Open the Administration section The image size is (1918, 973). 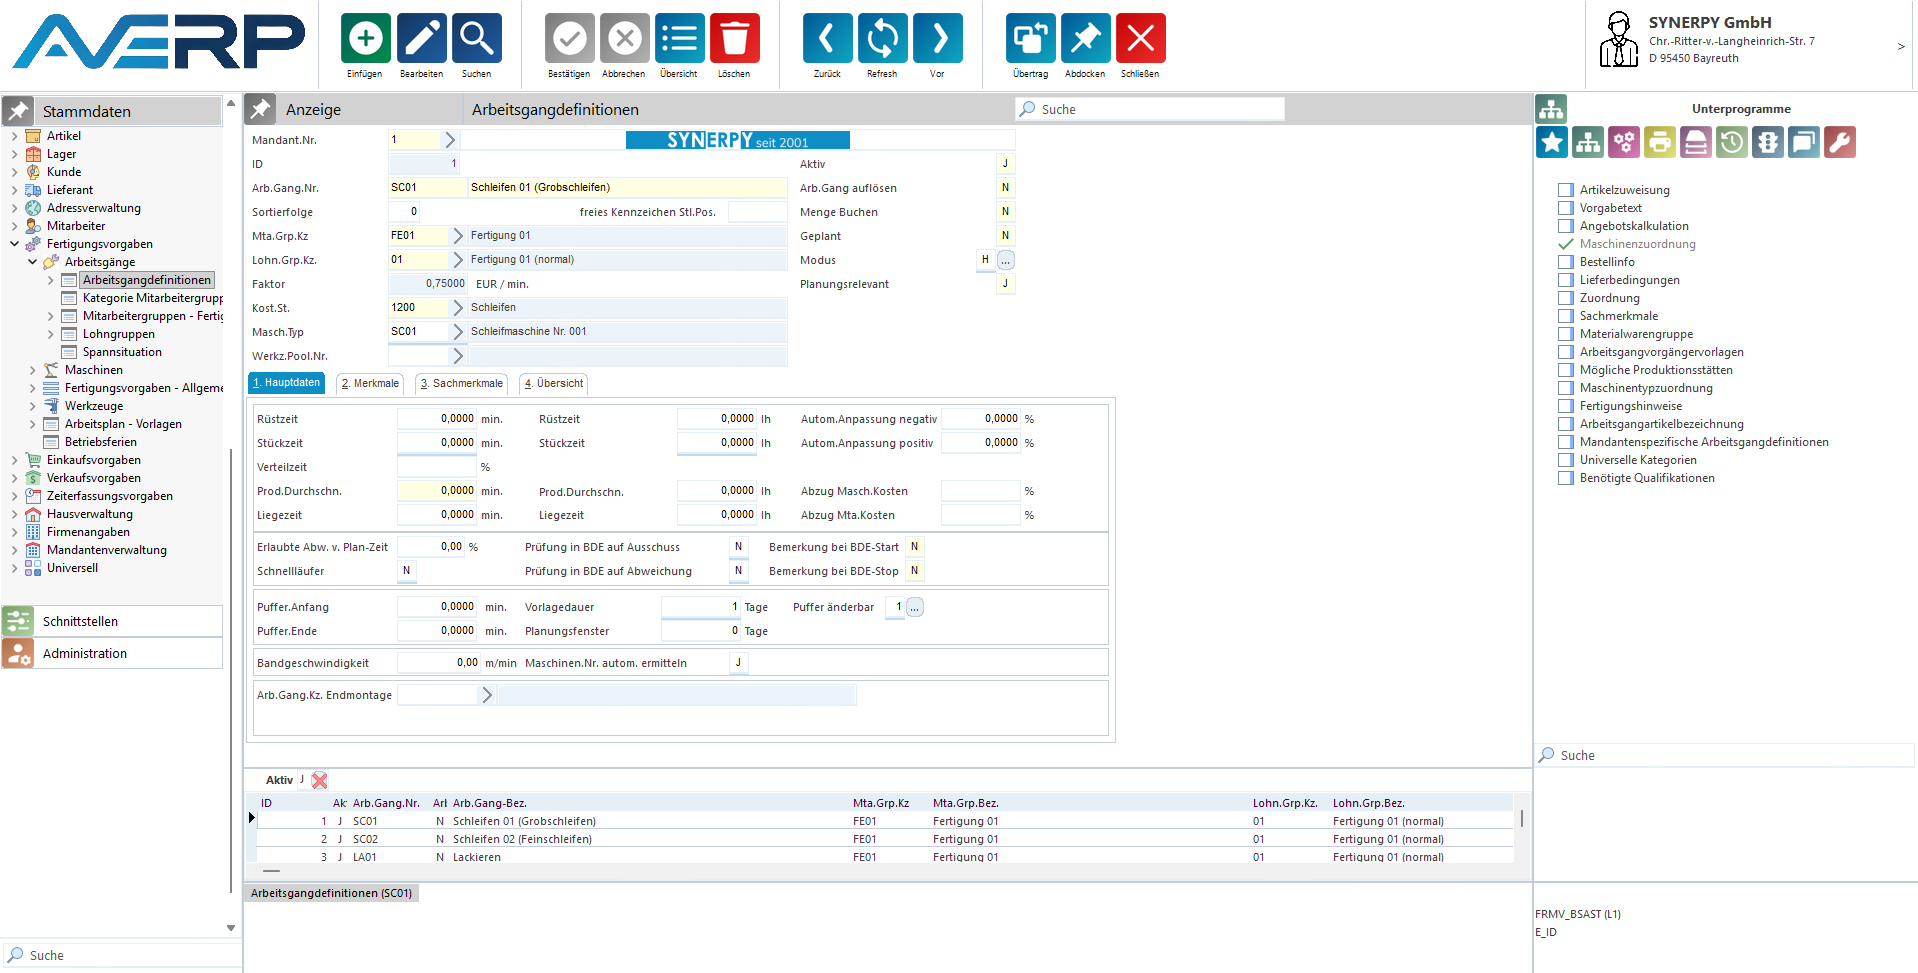point(85,653)
